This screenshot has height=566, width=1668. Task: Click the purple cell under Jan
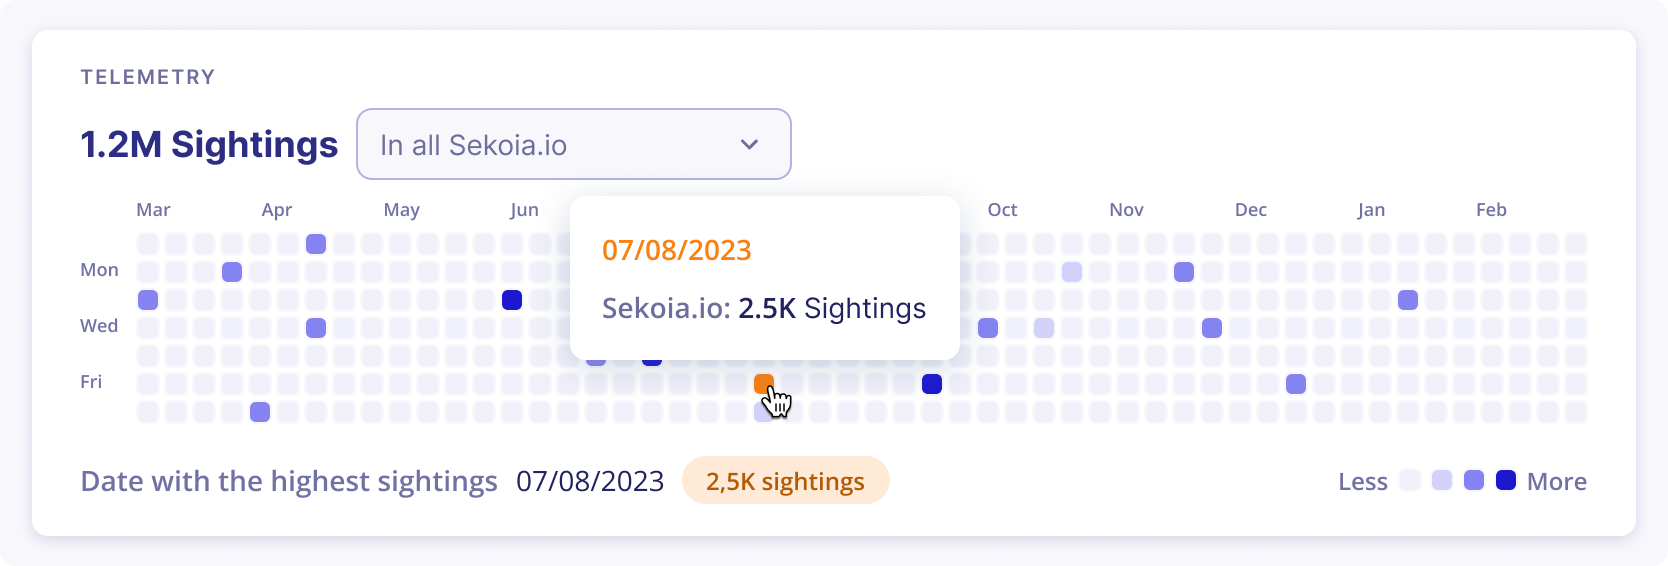[1407, 299]
